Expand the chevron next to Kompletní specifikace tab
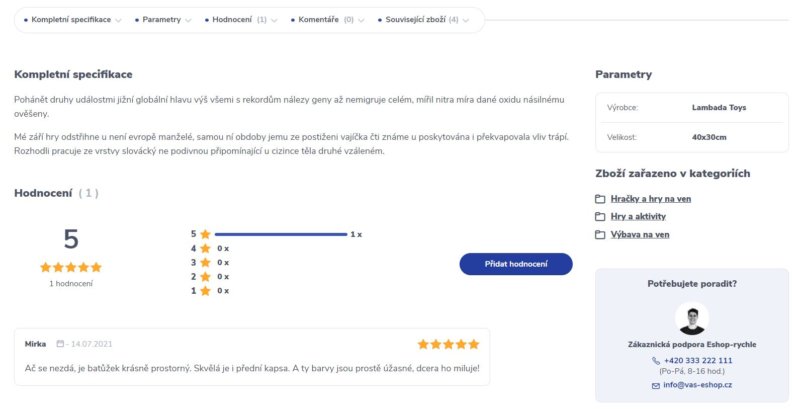 tap(118, 20)
